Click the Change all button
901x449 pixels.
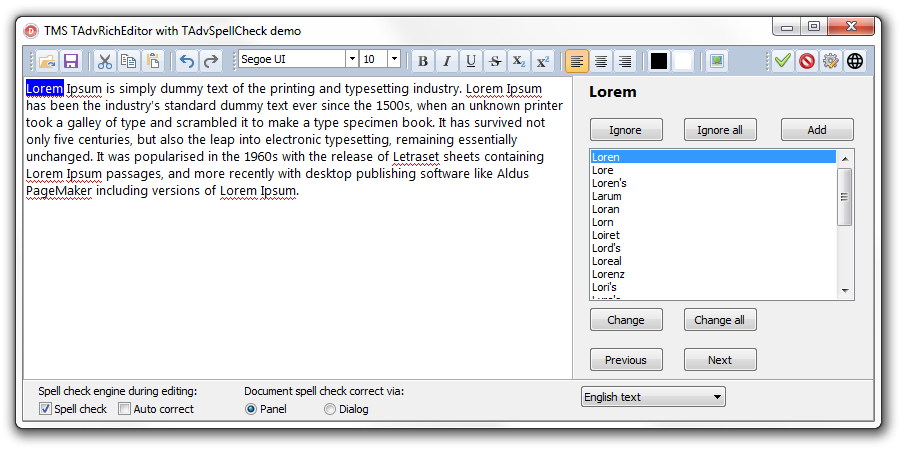click(x=720, y=320)
